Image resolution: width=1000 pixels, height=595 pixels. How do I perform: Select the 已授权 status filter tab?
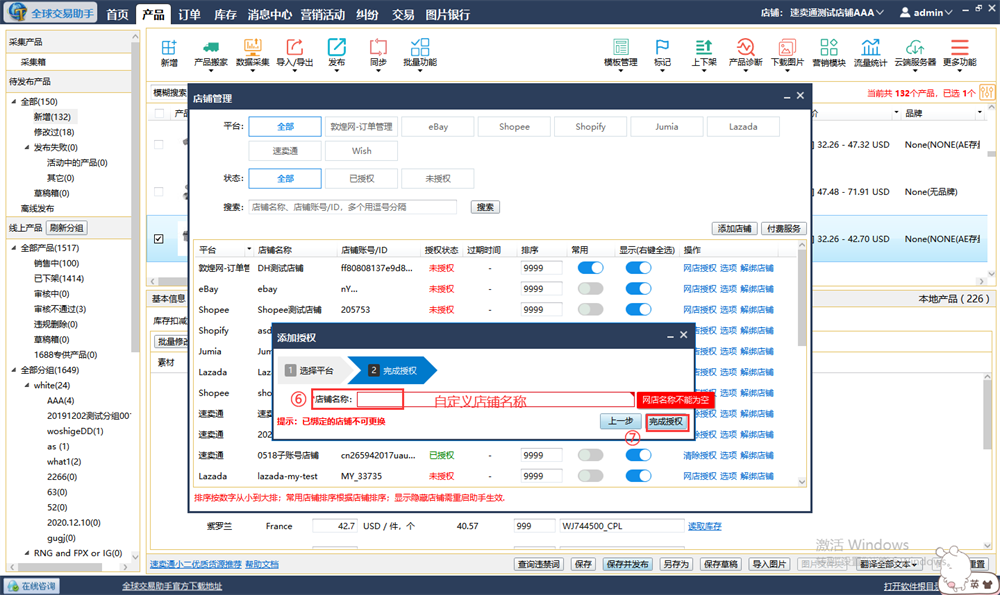362,179
